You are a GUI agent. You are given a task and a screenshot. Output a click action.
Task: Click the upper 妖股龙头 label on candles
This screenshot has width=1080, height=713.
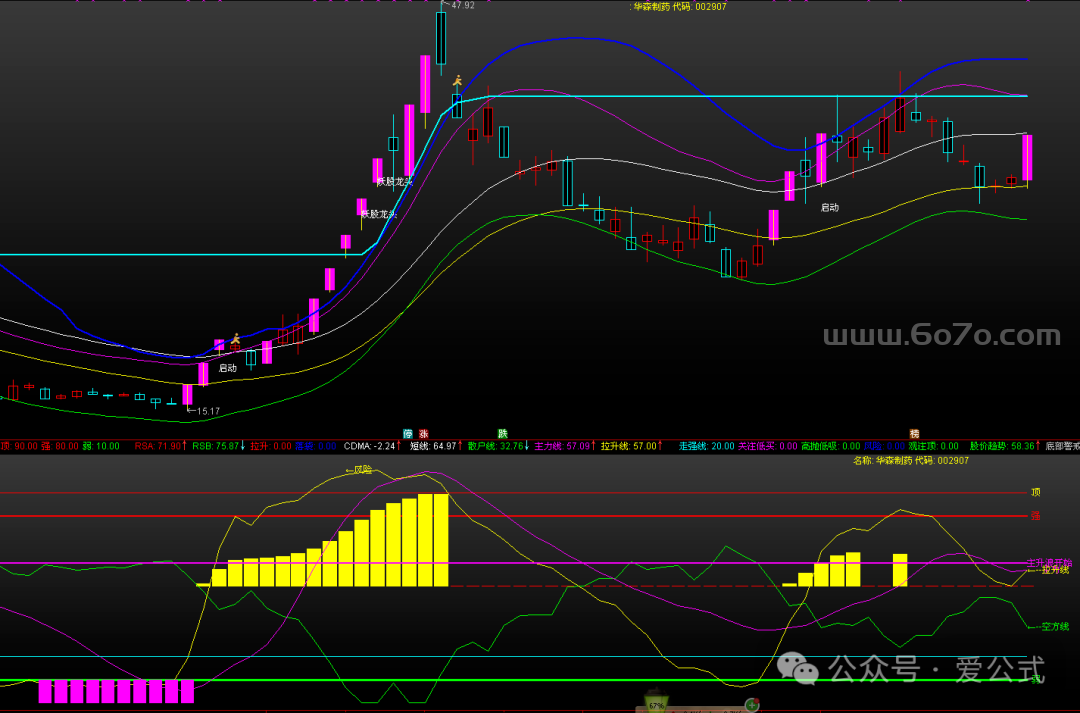tap(393, 182)
